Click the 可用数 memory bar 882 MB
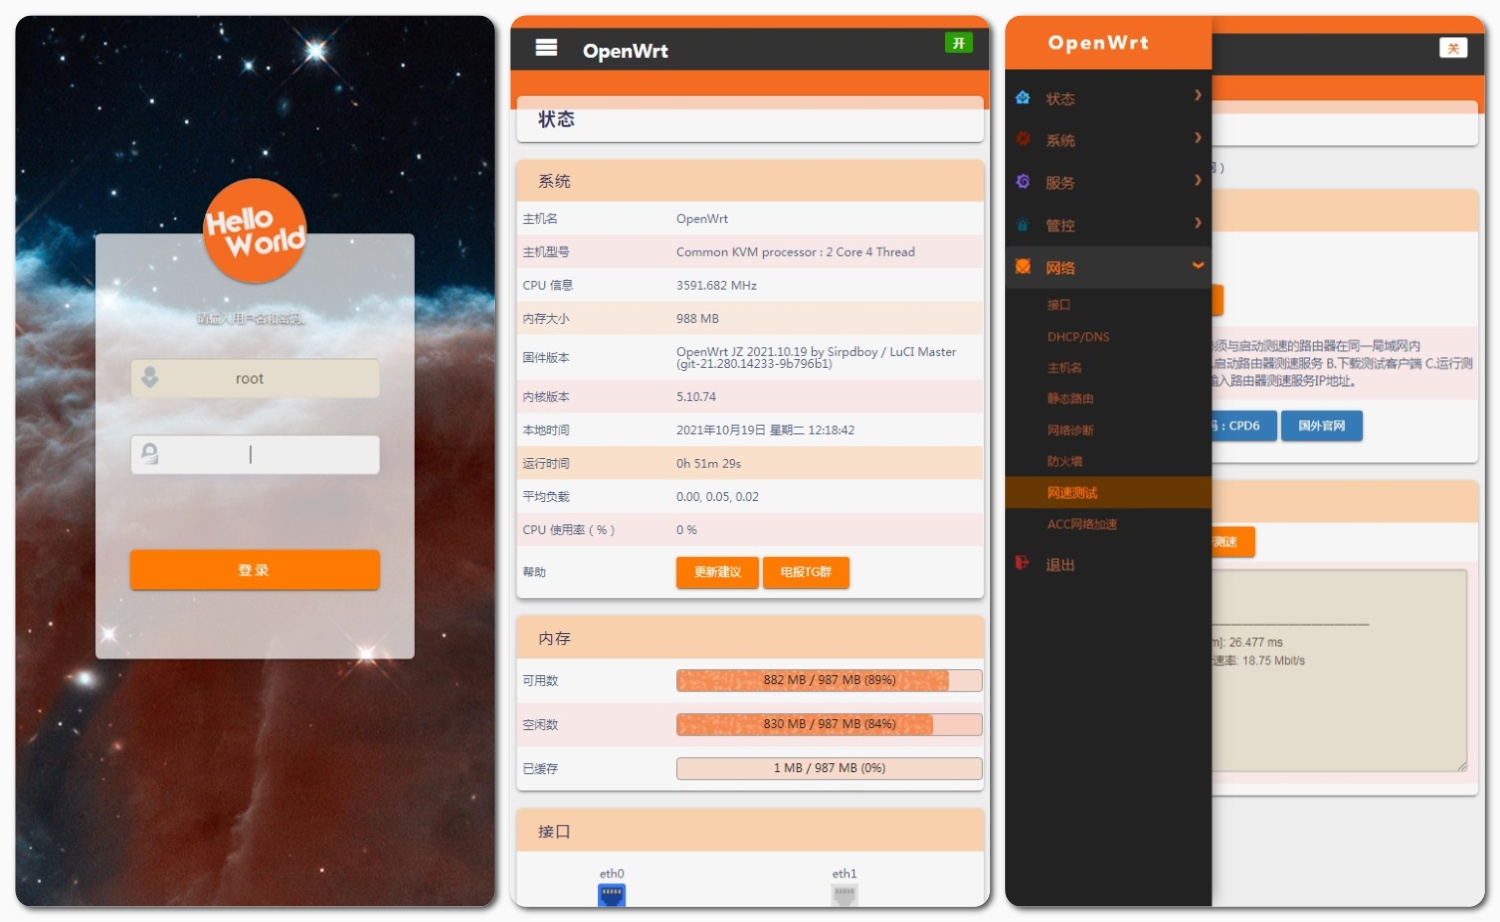 coord(829,681)
